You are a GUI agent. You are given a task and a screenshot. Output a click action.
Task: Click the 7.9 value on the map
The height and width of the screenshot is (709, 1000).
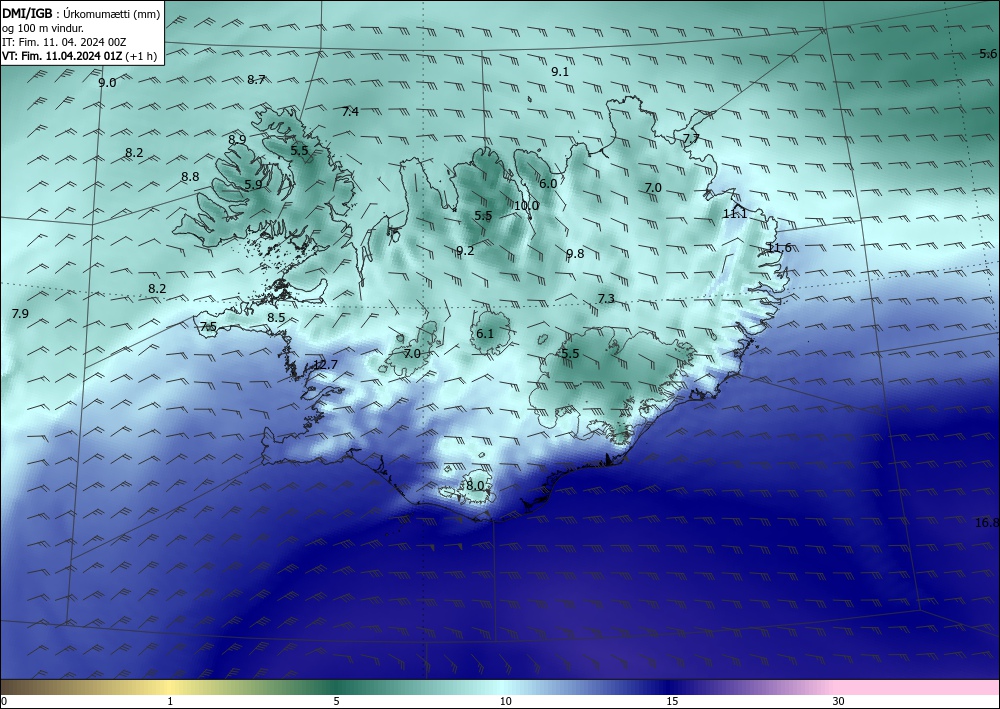click(20, 314)
